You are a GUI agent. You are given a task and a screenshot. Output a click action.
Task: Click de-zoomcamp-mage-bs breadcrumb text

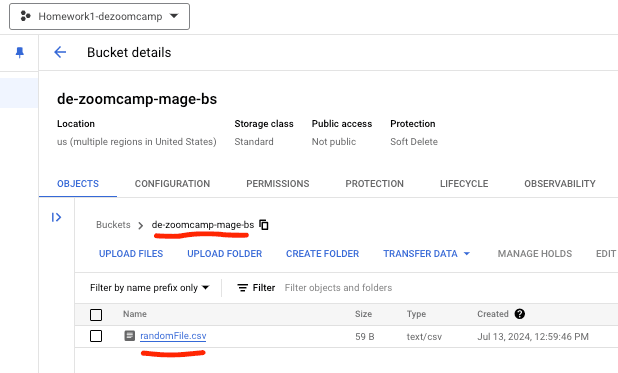point(203,225)
